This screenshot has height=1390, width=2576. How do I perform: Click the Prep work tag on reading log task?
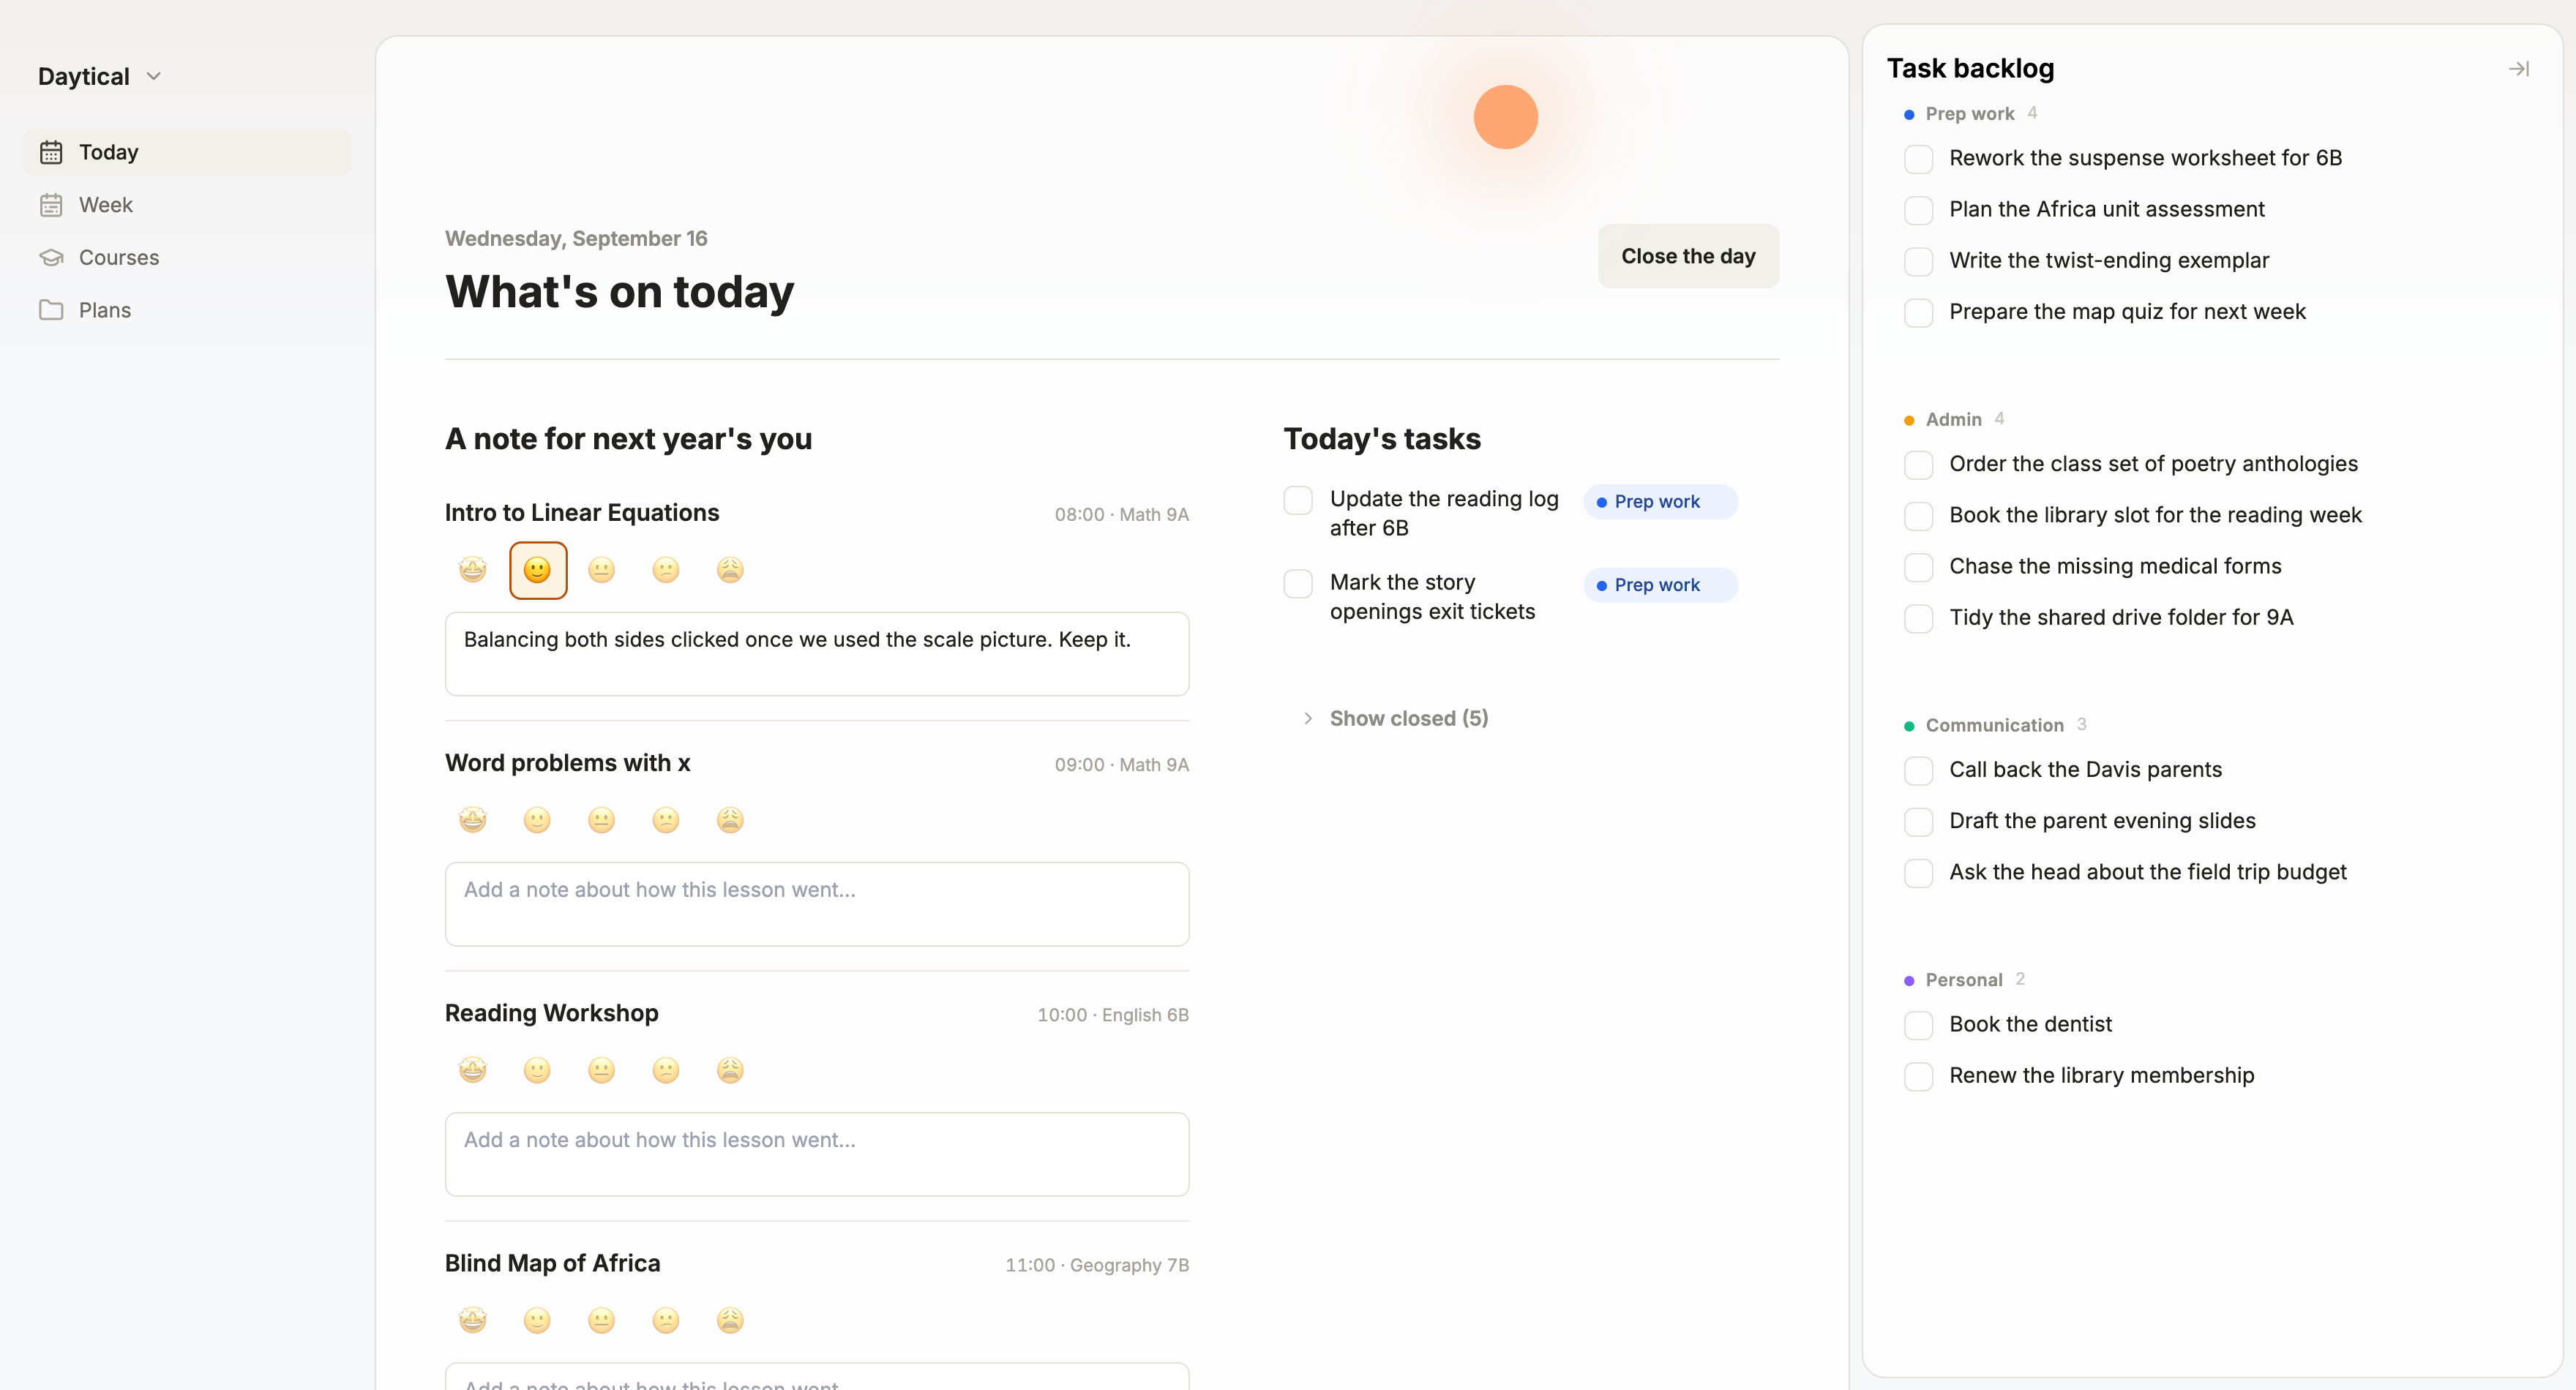tap(1660, 502)
